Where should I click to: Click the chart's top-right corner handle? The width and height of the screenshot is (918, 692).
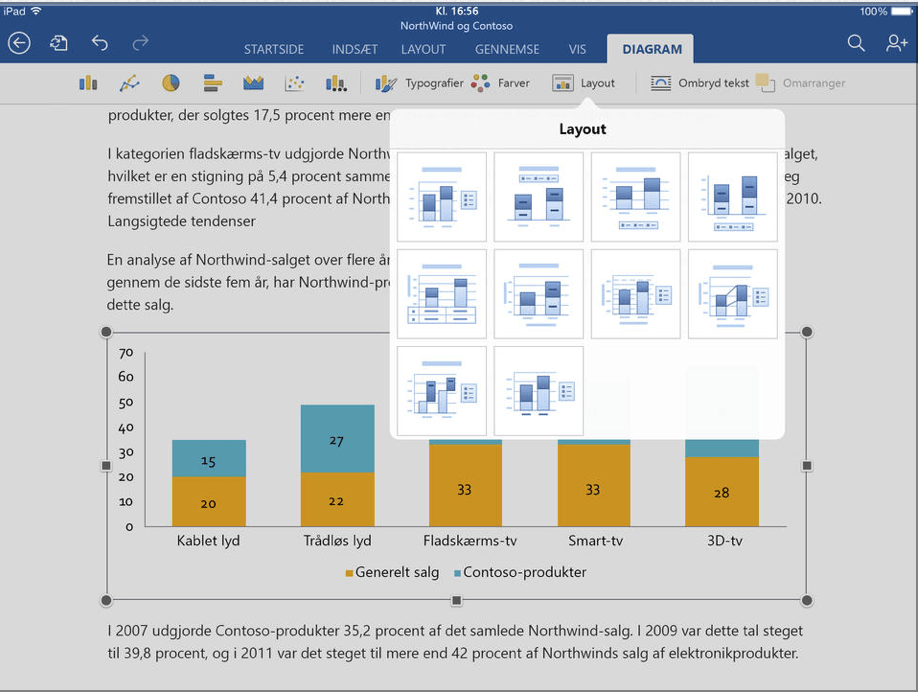point(807,332)
